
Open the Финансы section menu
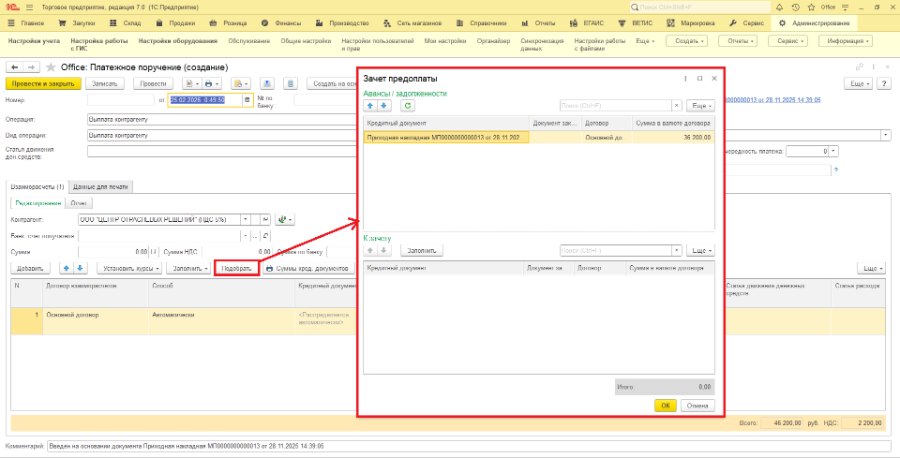(281, 24)
